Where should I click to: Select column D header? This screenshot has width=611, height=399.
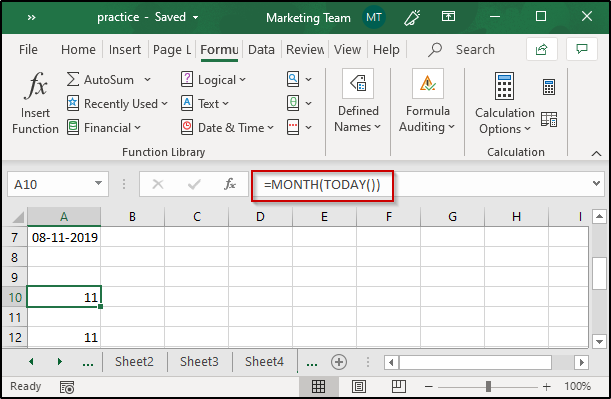click(x=260, y=217)
